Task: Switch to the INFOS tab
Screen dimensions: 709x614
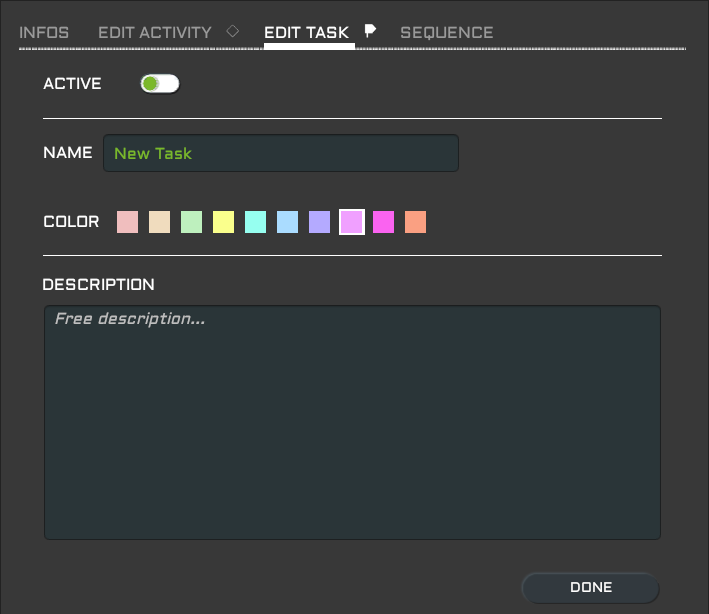Action: [44, 33]
